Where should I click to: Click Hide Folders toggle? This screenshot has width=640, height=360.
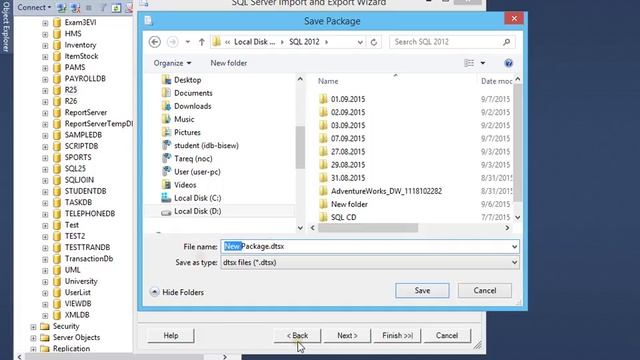point(177,292)
